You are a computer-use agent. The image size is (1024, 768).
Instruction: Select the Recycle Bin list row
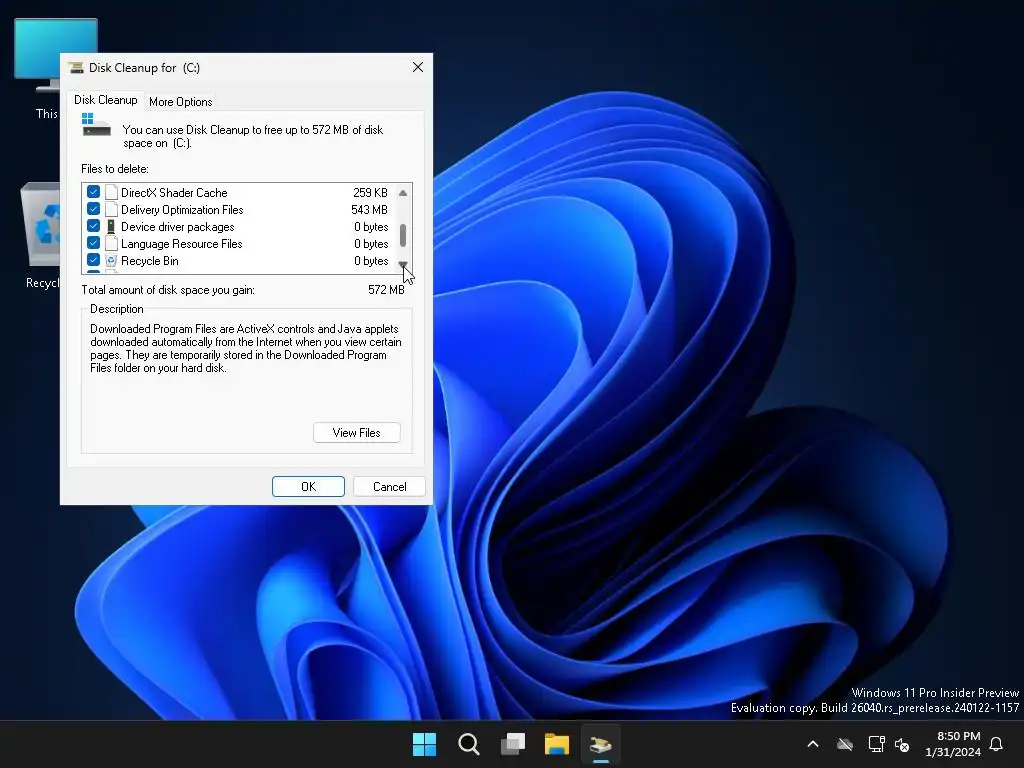240,261
